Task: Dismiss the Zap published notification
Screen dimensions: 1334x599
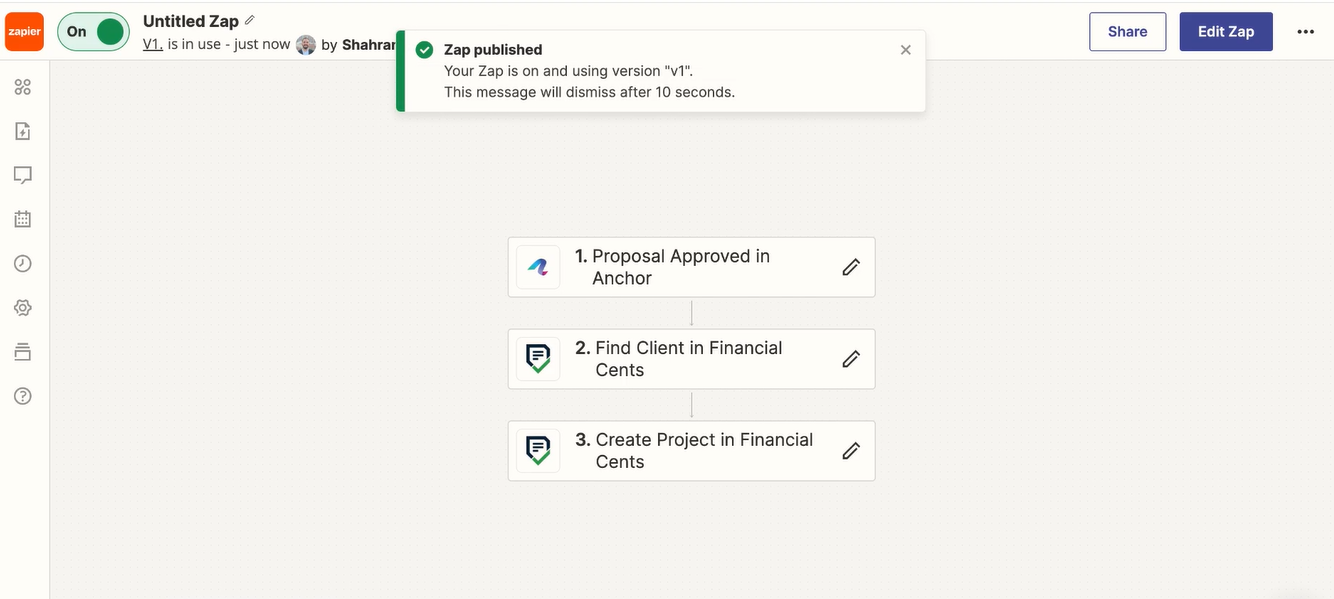Action: pyautogui.click(x=906, y=50)
